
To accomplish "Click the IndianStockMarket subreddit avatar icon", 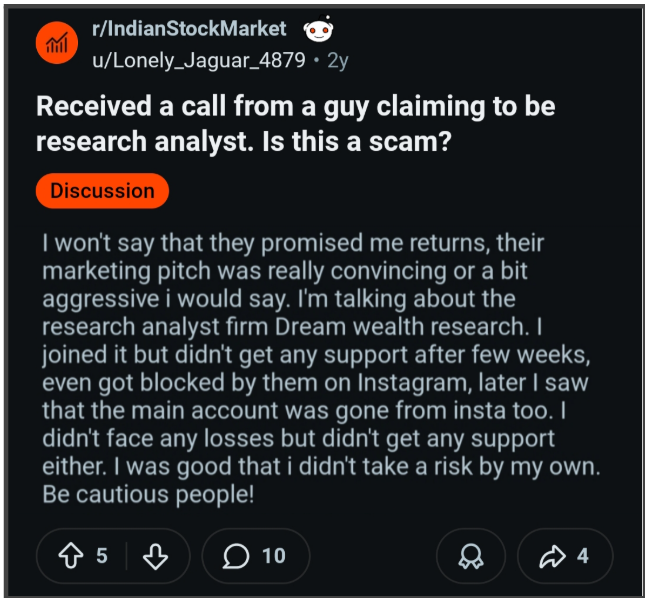I will (x=57, y=43).
